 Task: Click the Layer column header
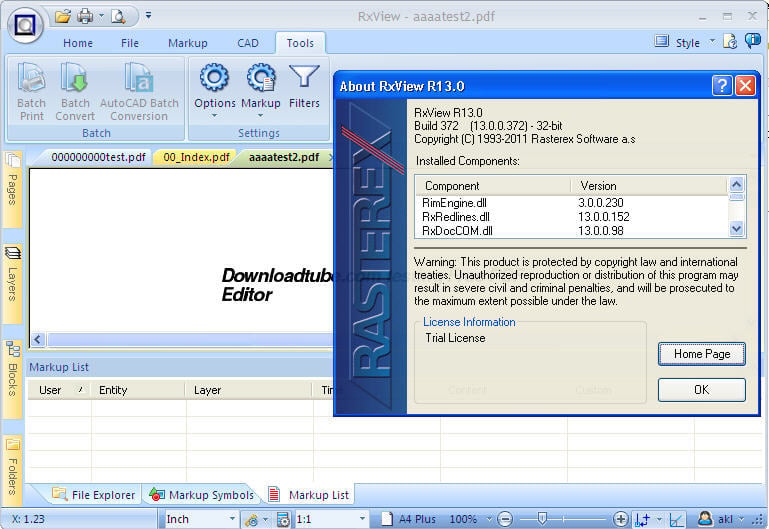coord(249,390)
